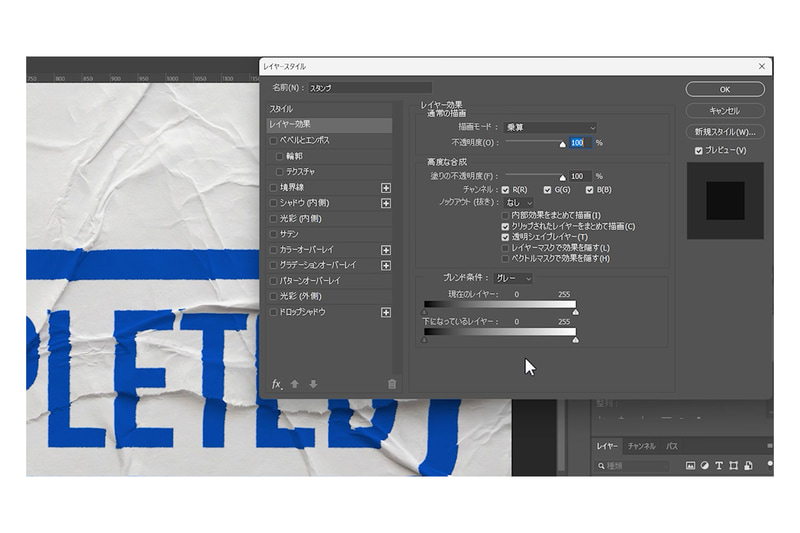Enable ベクトルマスクで効果を隠す checkbox
800x533 pixels.
(x=505, y=259)
